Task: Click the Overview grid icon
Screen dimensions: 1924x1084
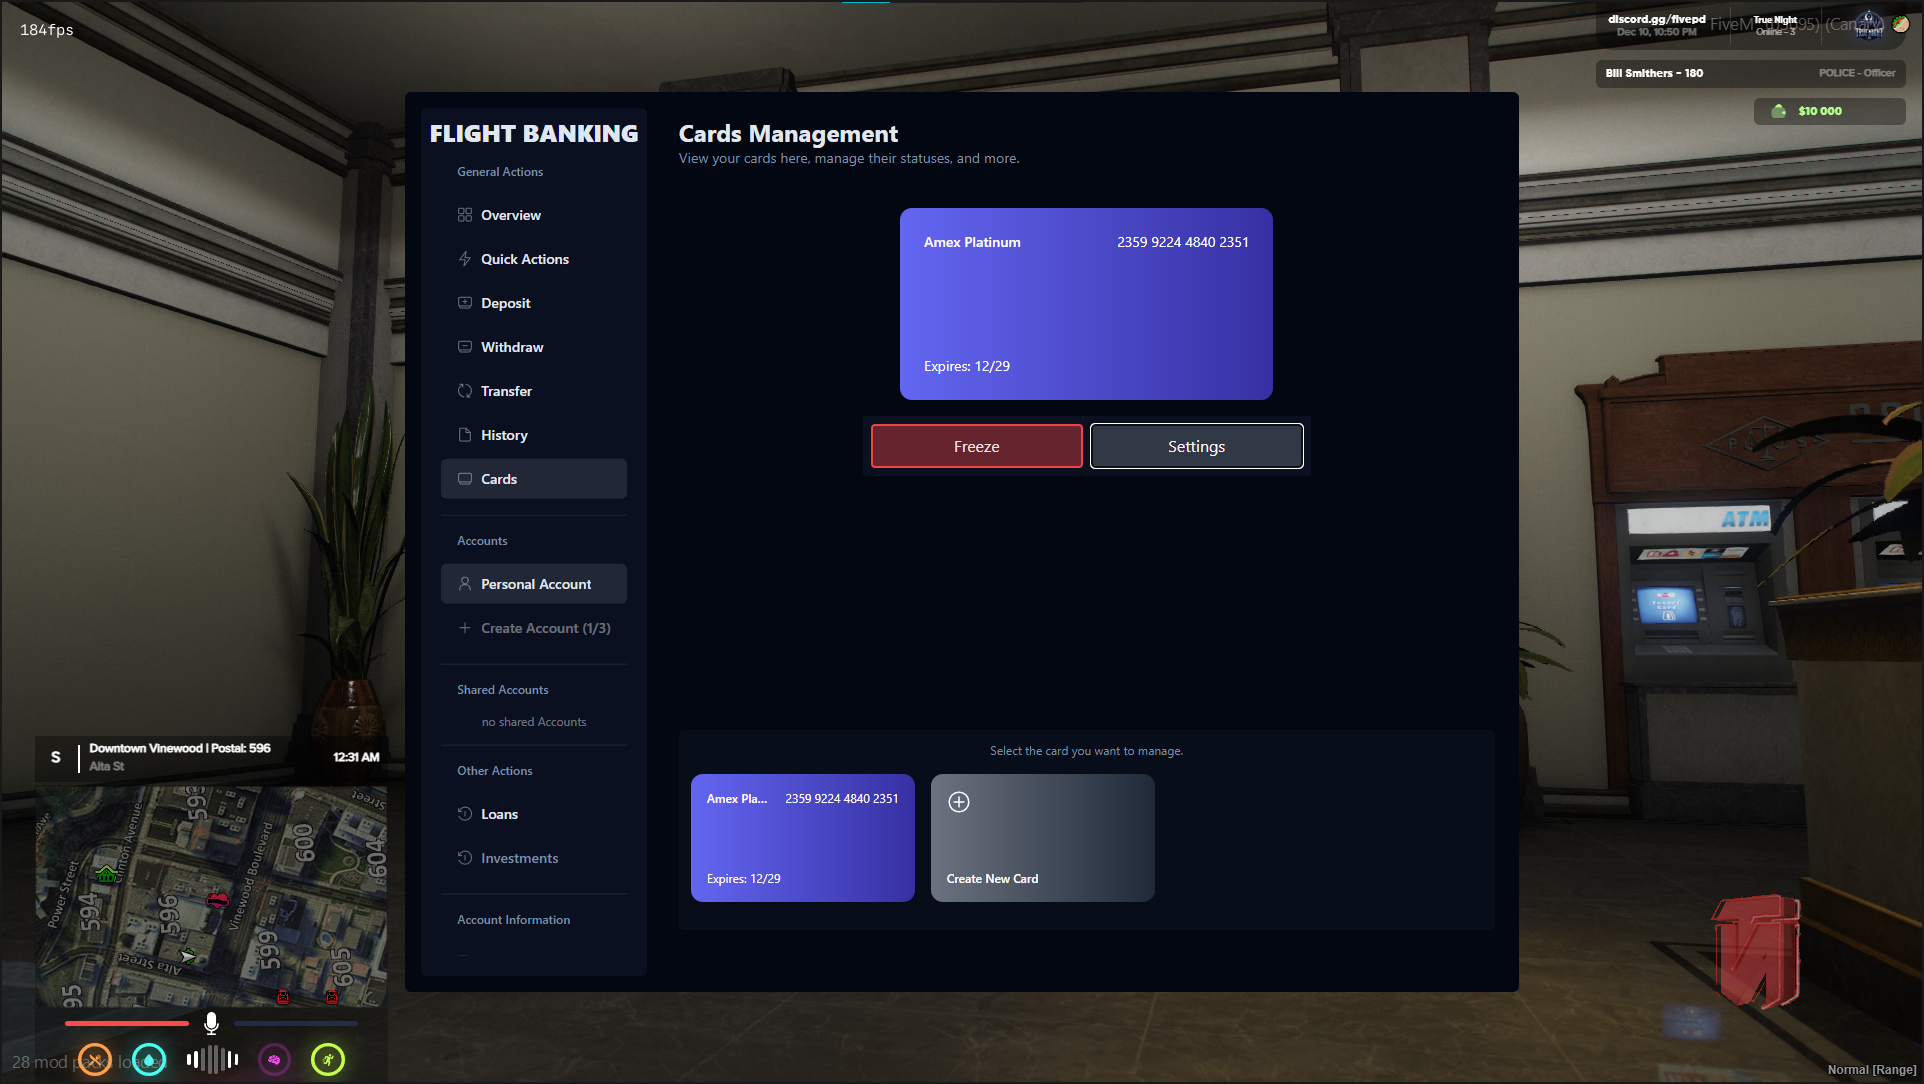Action: tap(465, 215)
